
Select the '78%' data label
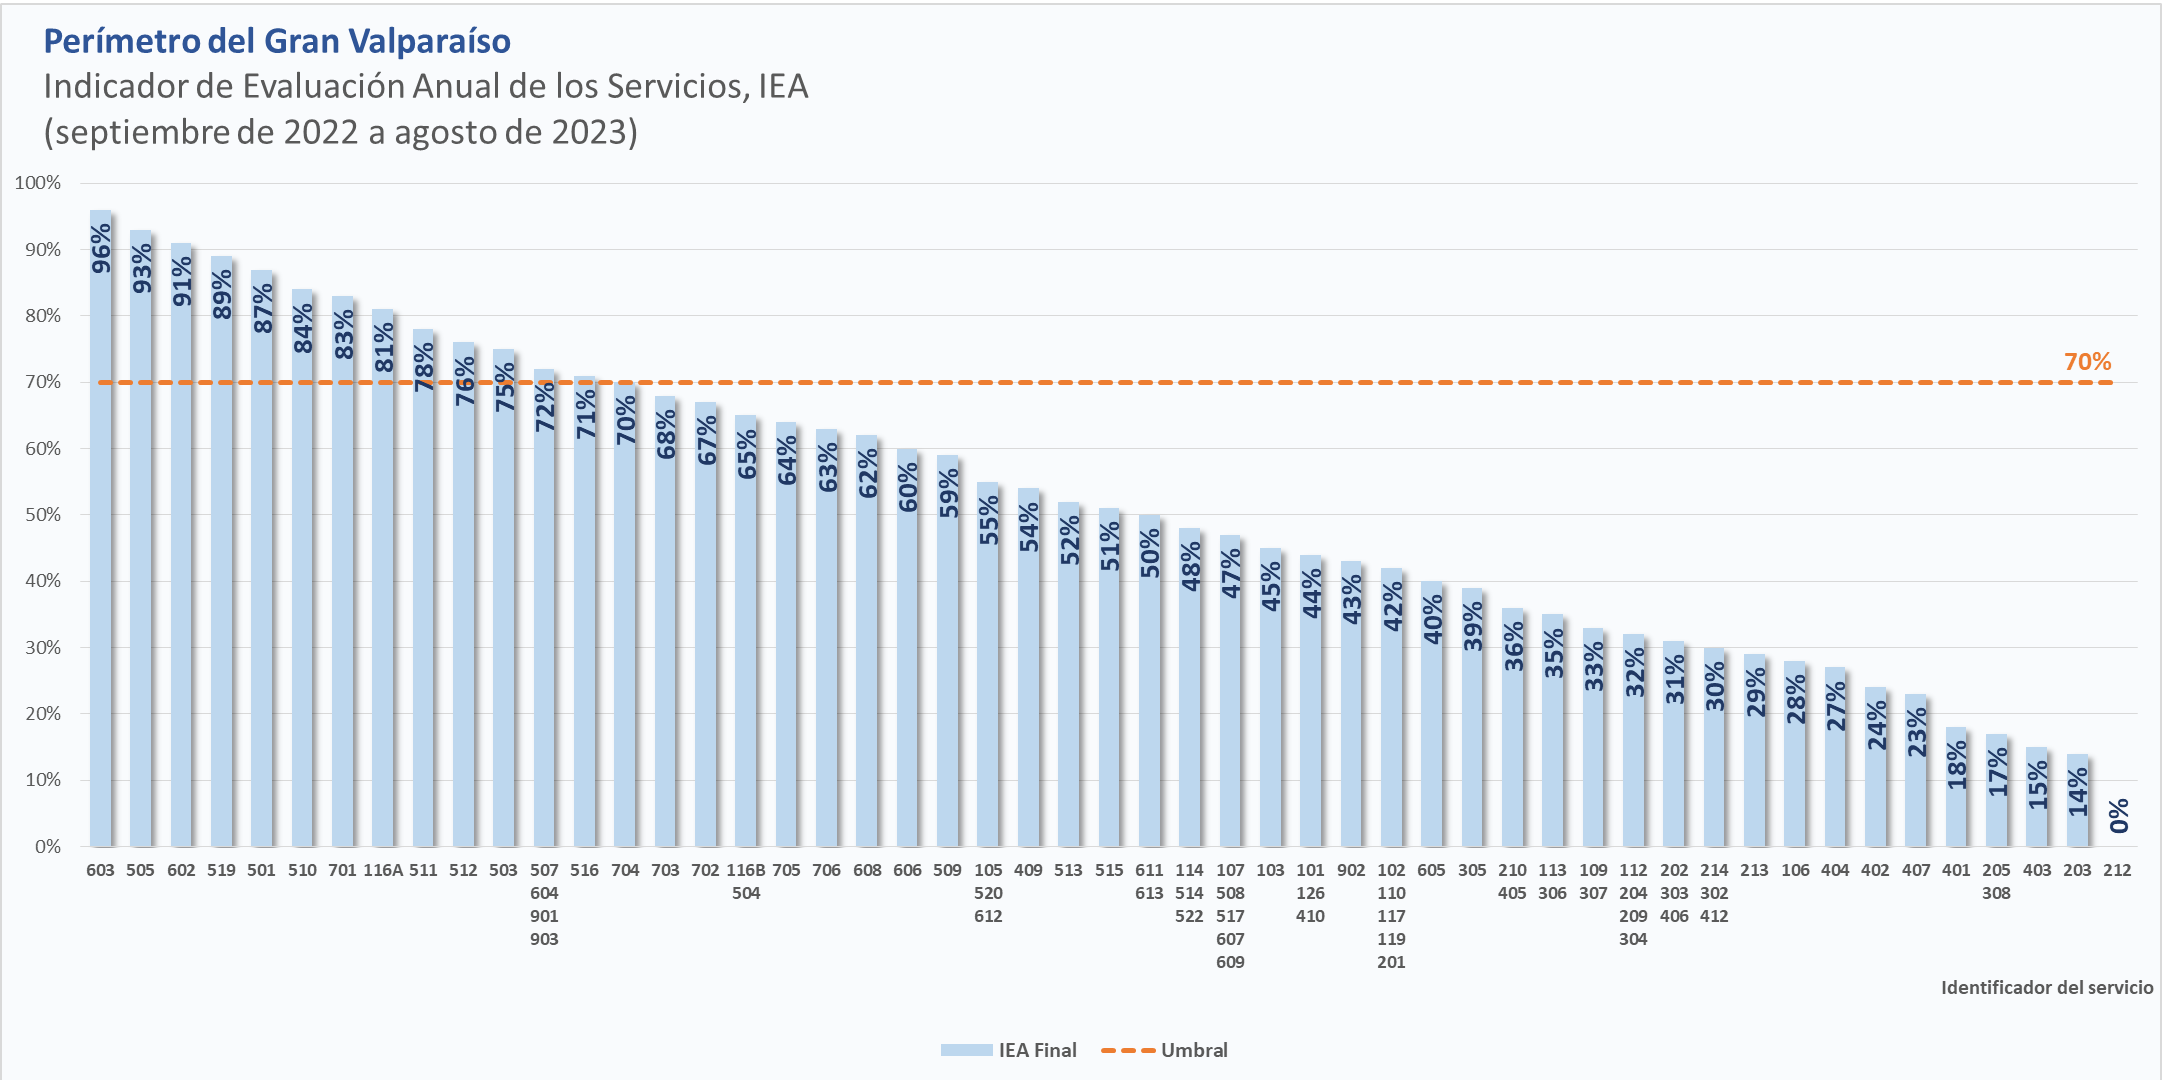click(424, 367)
